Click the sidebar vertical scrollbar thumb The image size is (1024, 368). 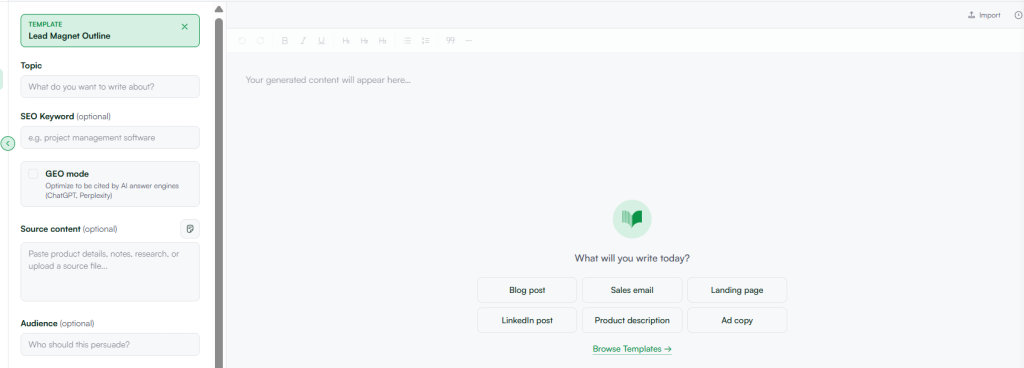(x=219, y=192)
